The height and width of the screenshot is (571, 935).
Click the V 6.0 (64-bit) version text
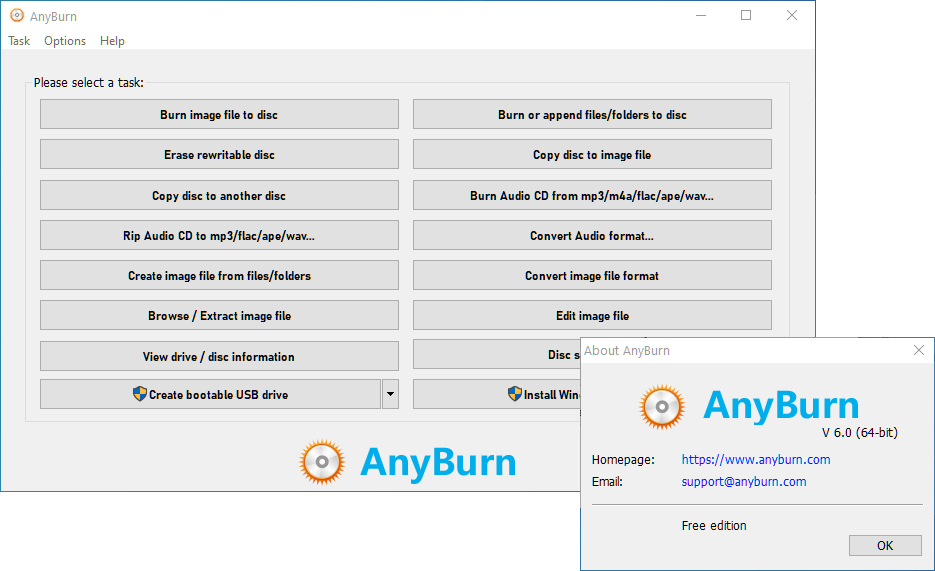pos(859,433)
